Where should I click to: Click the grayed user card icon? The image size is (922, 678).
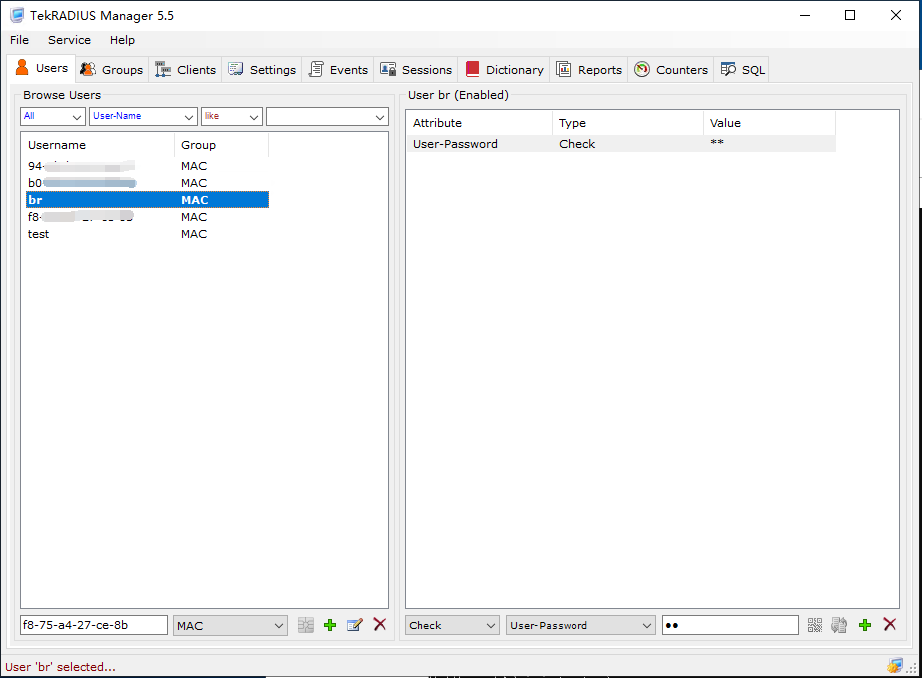(306, 625)
